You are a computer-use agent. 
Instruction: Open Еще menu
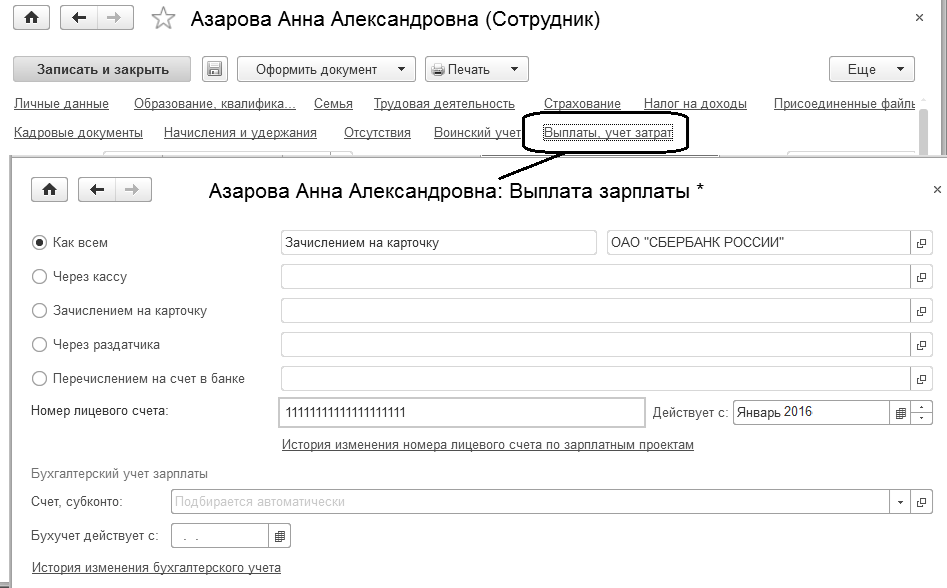pyautogui.click(x=872, y=69)
